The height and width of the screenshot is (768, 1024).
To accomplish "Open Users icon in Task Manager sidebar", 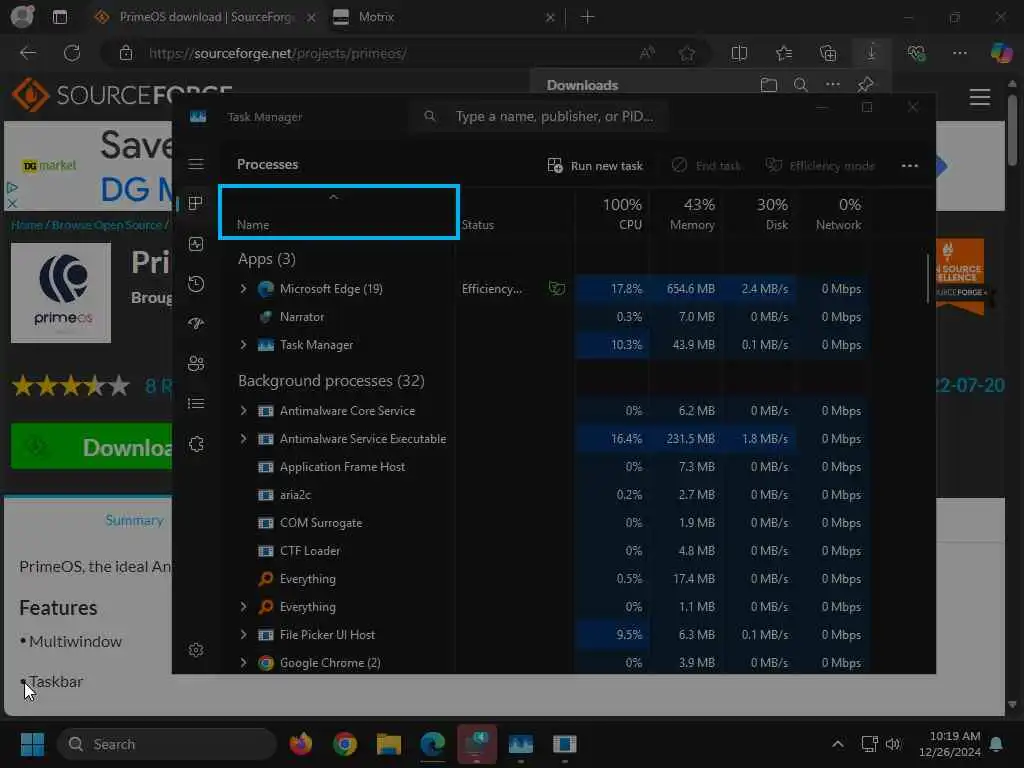I will point(196,363).
